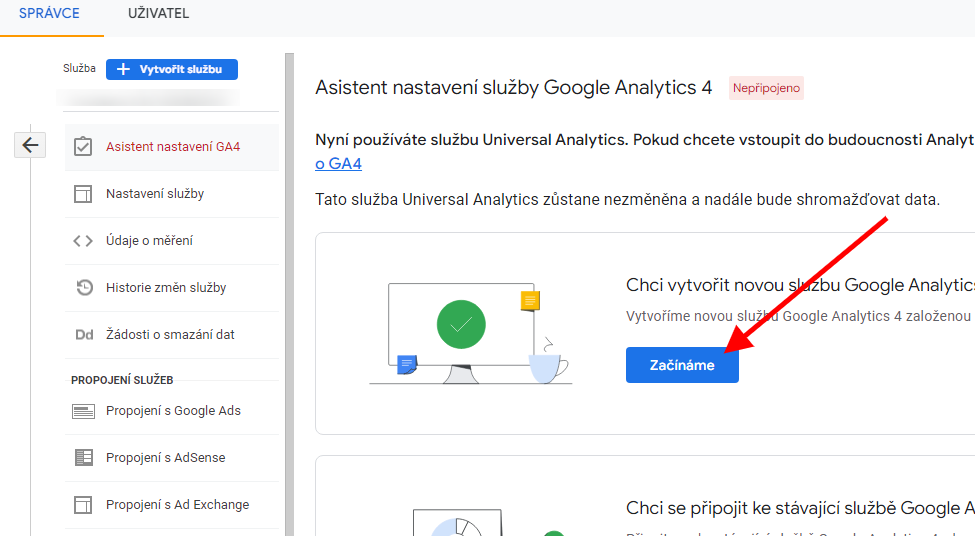Open Historie změn služby entry
The width and height of the screenshot is (975, 536).
point(166,288)
